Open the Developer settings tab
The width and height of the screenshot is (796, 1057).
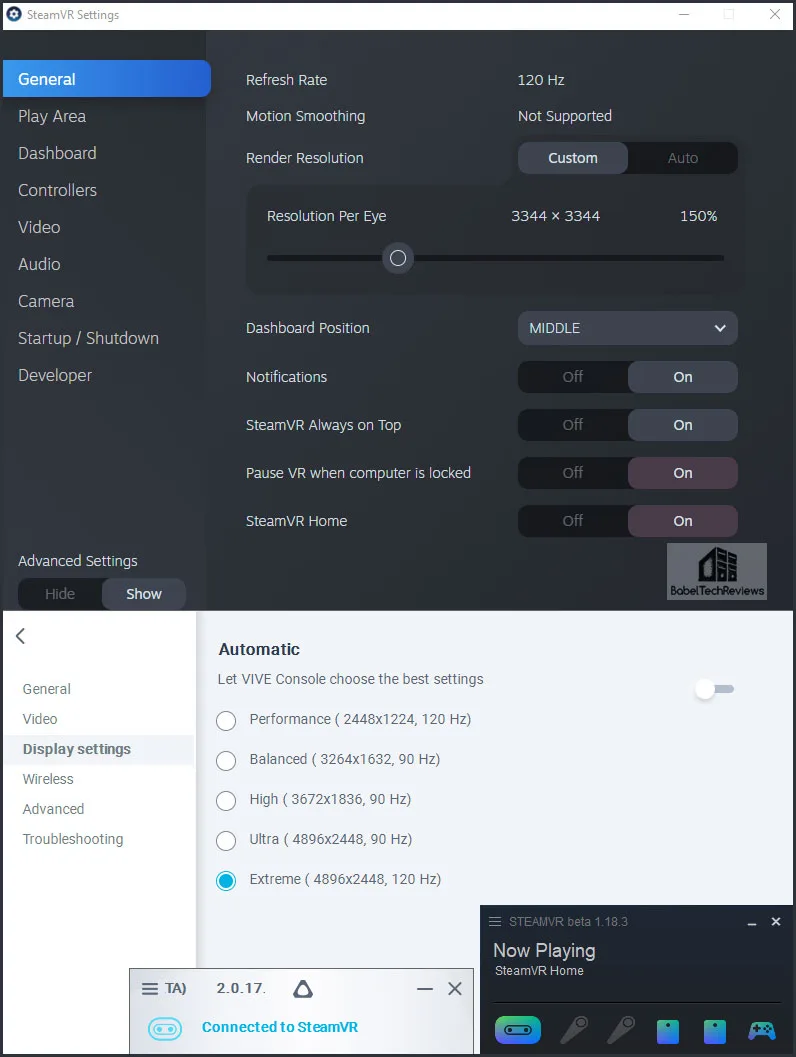tap(55, 375)
